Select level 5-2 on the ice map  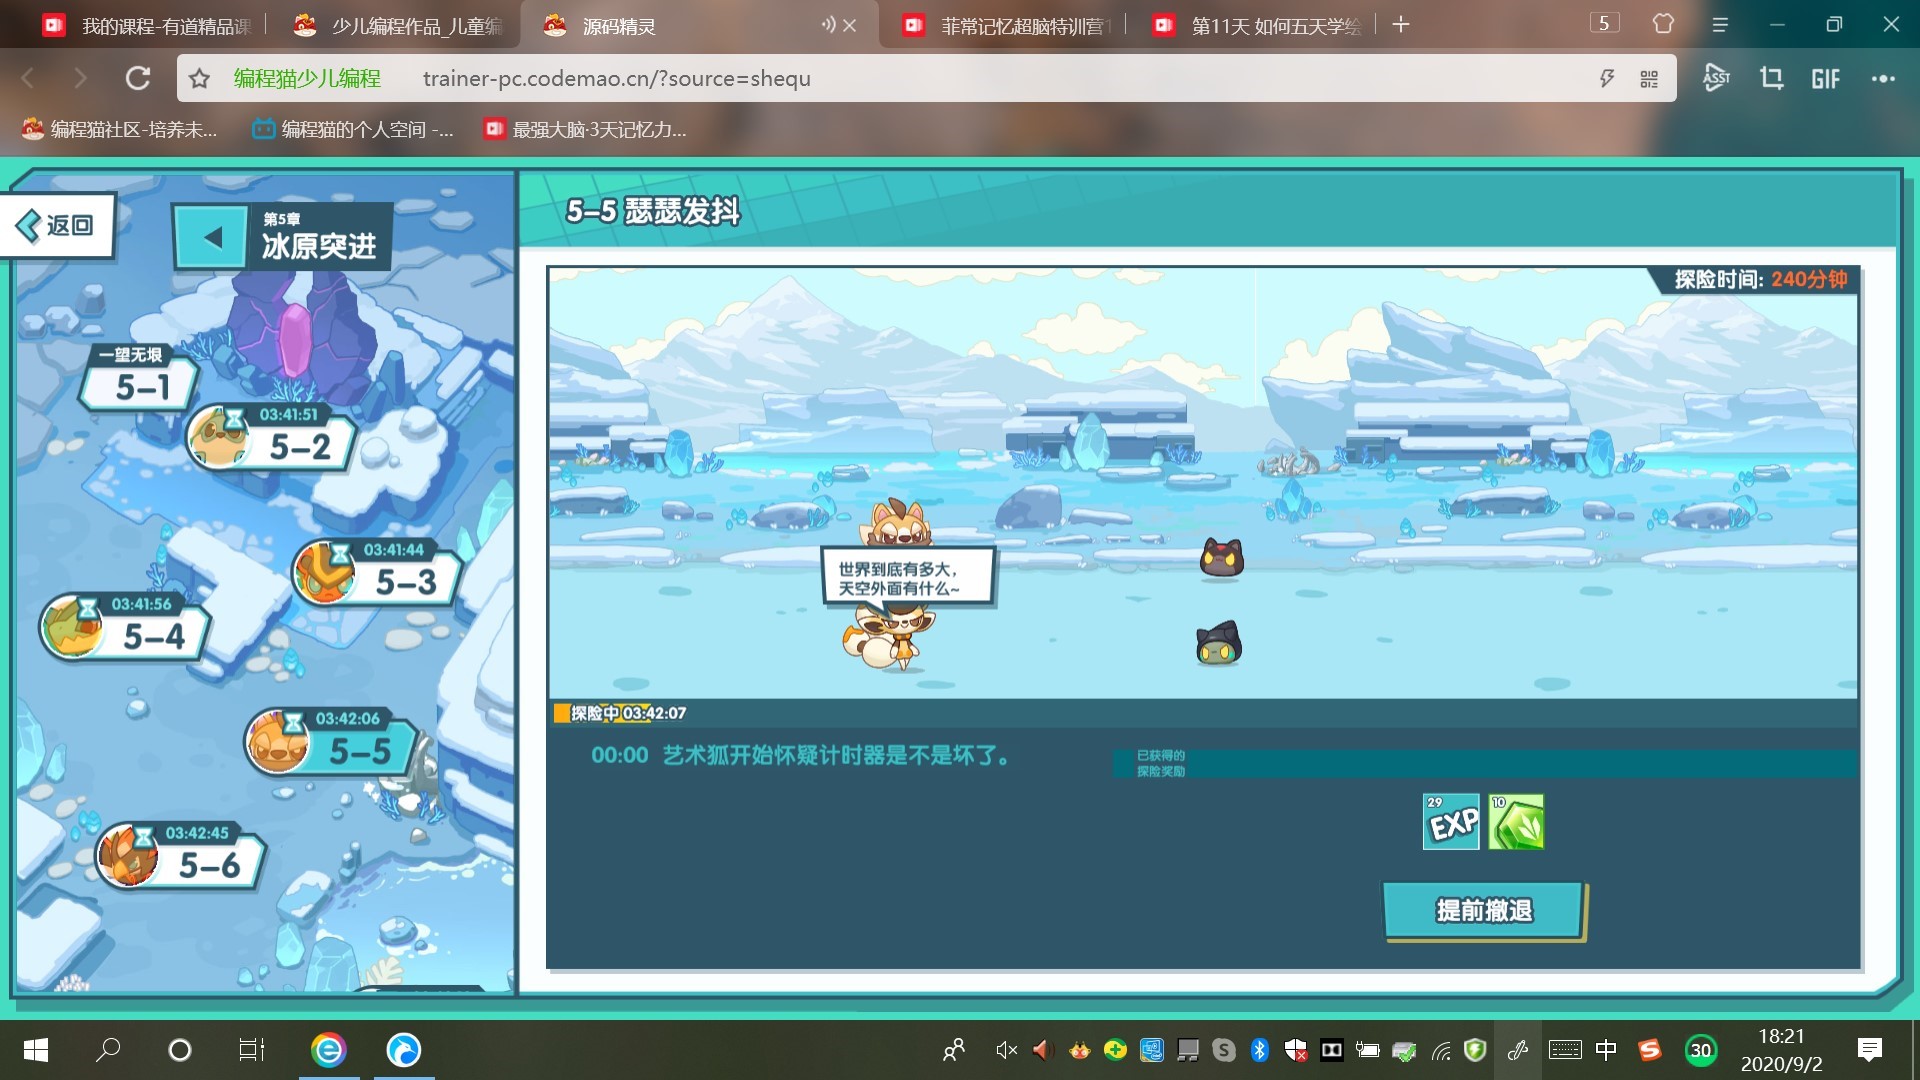click(272, 438)
